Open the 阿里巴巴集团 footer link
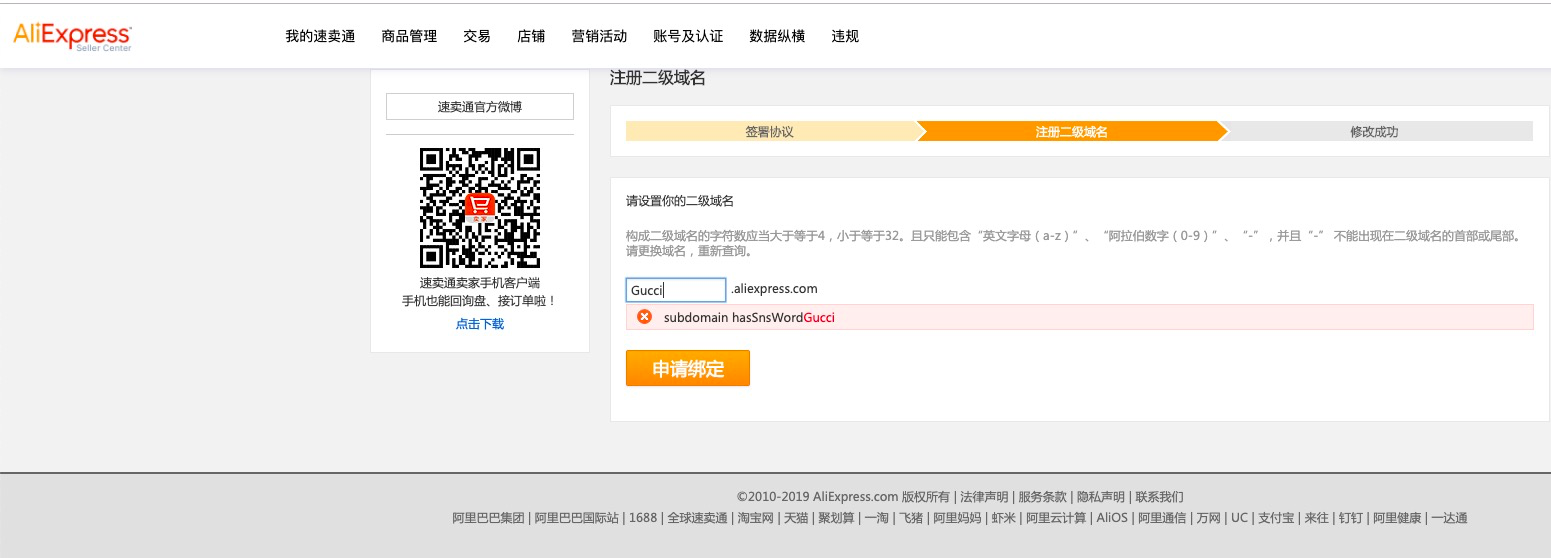This screenshot has height=558, width=1551. (488, 518)
